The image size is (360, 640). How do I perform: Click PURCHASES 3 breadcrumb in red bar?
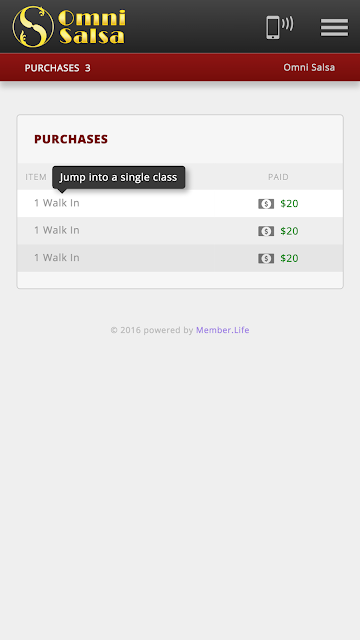coord(58,68)
